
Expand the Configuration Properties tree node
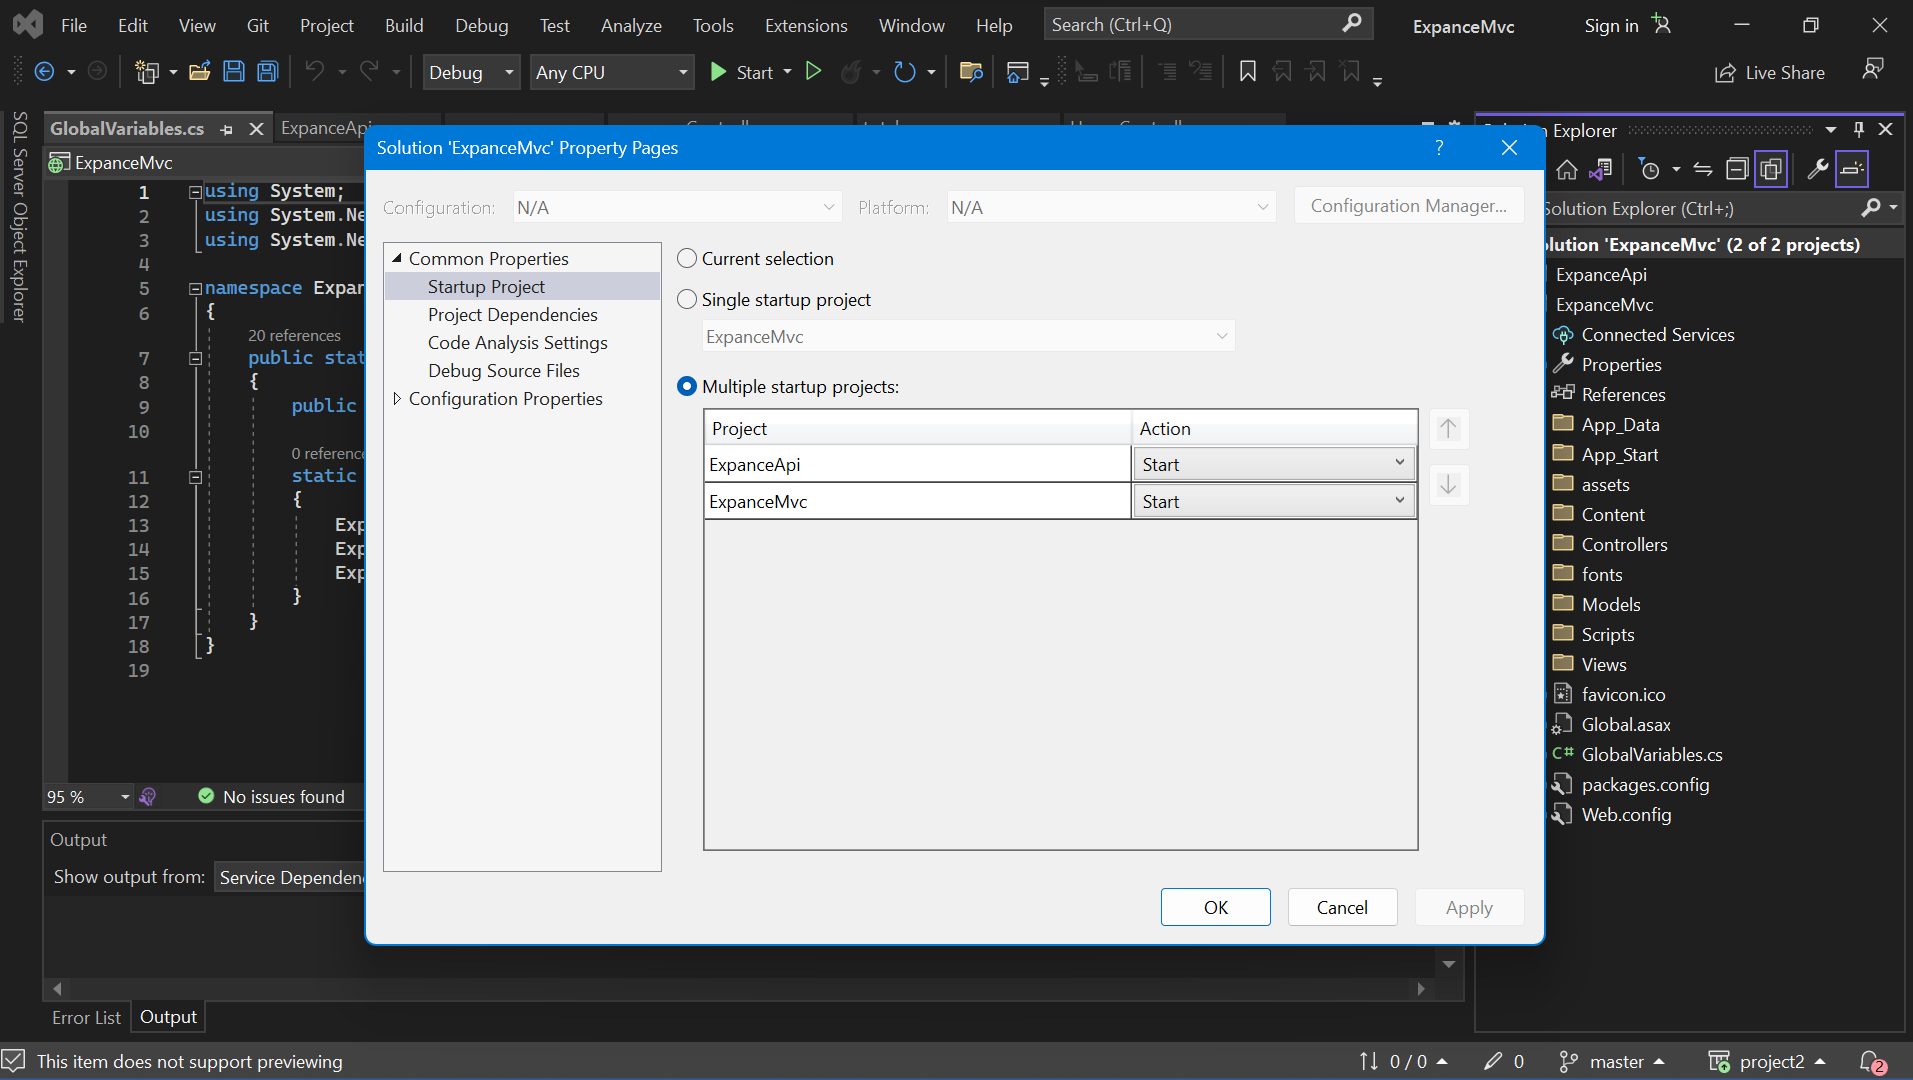(x=397, y=399)
